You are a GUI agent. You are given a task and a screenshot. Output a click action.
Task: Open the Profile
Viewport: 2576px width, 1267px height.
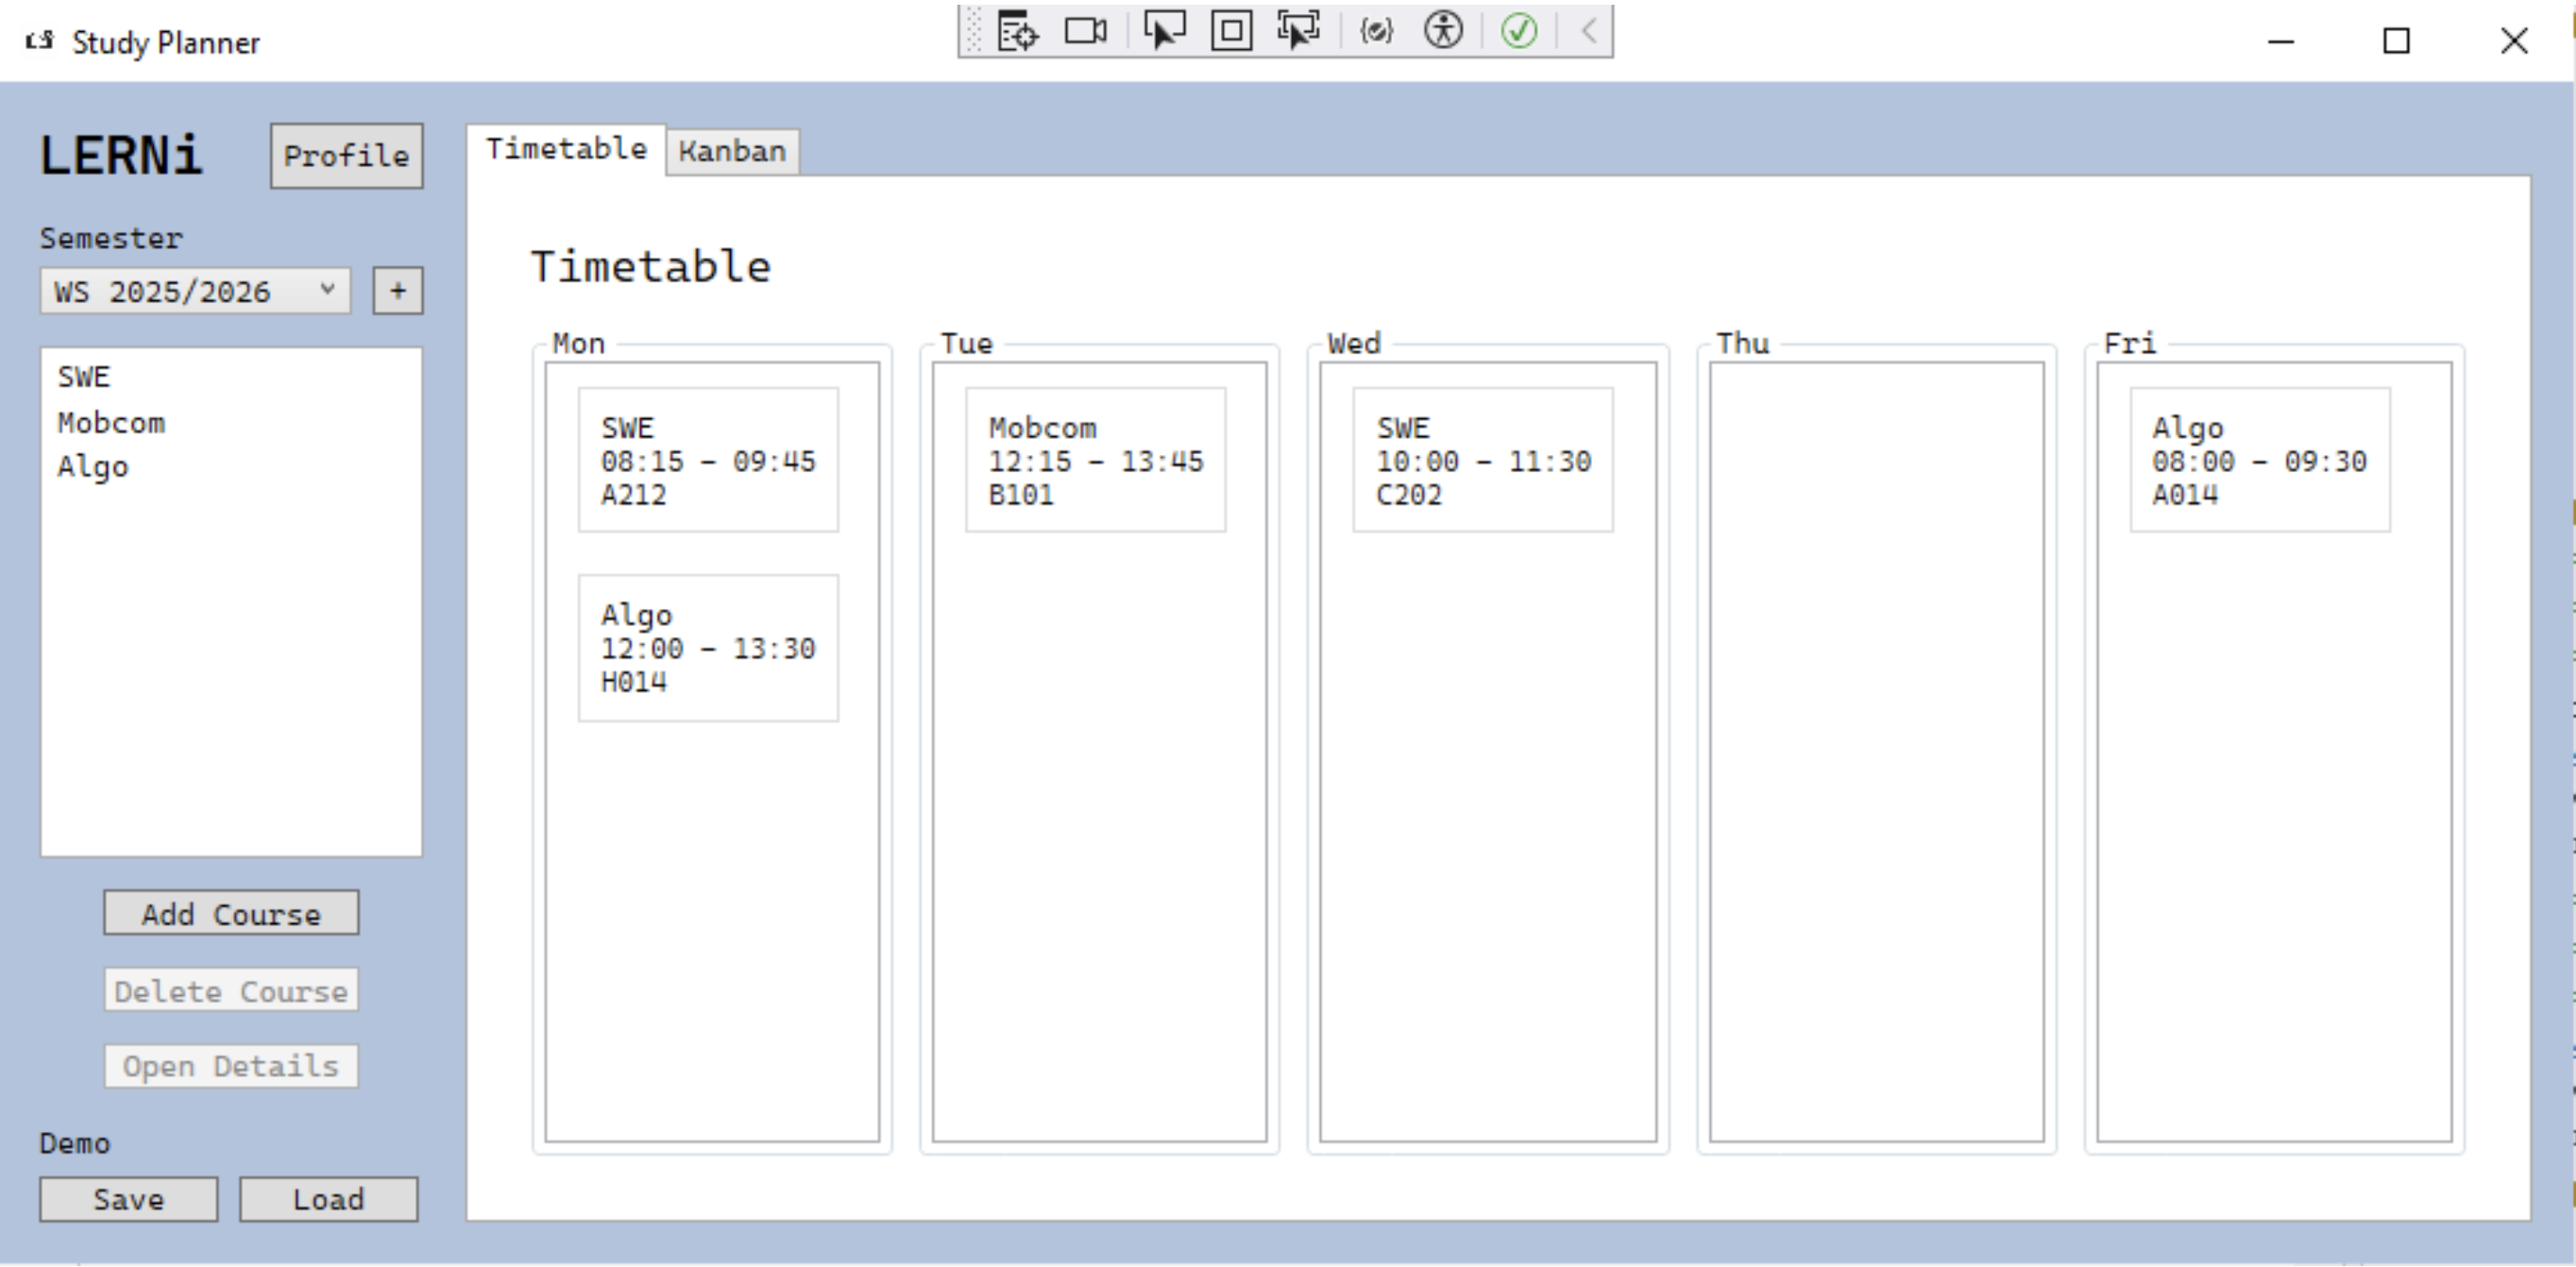[346, 156]
